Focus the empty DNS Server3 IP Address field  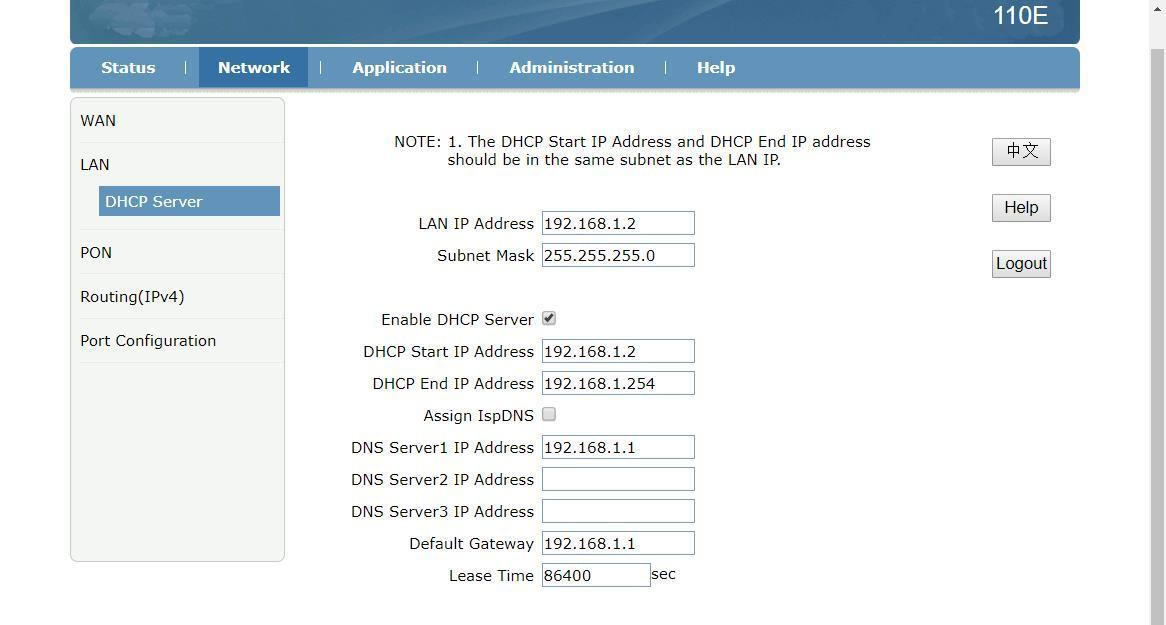coord(618,511)
